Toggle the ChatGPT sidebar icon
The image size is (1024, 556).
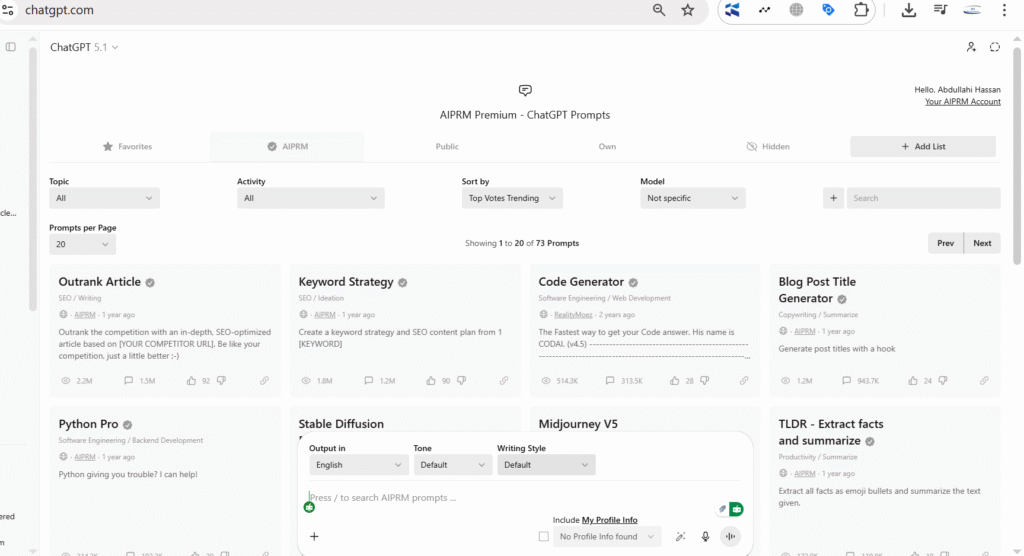(x=10, y=47)
